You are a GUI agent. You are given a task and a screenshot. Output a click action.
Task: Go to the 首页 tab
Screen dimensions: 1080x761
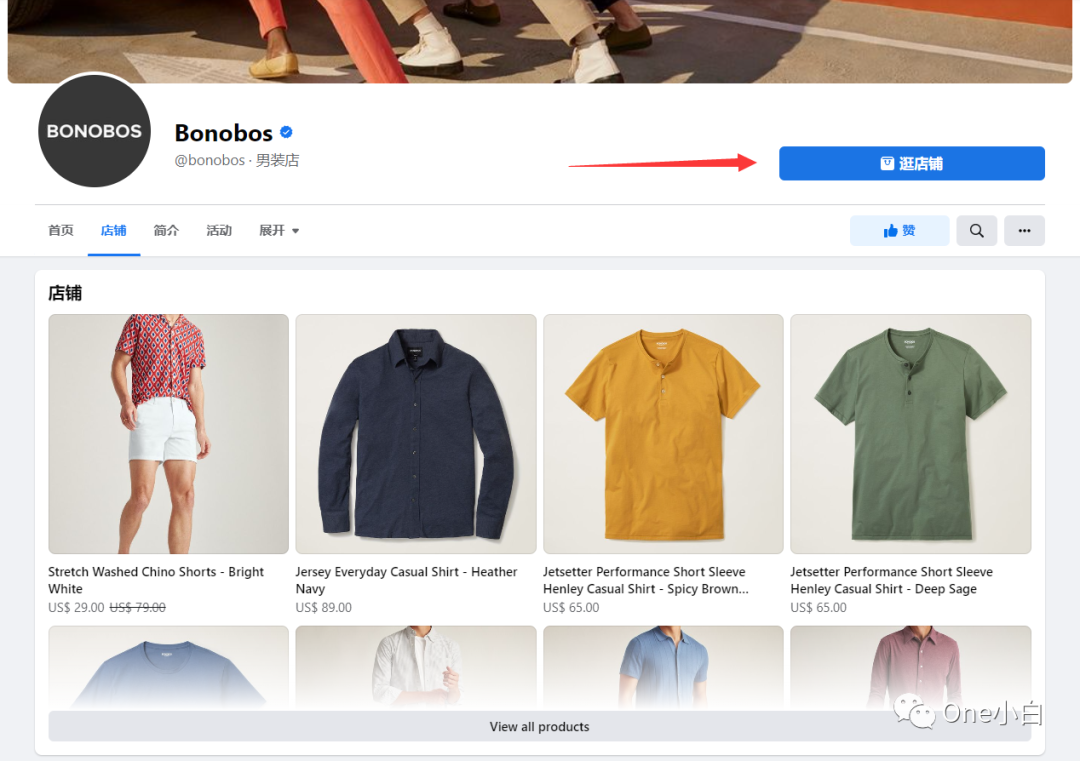(x=61, y=231)
